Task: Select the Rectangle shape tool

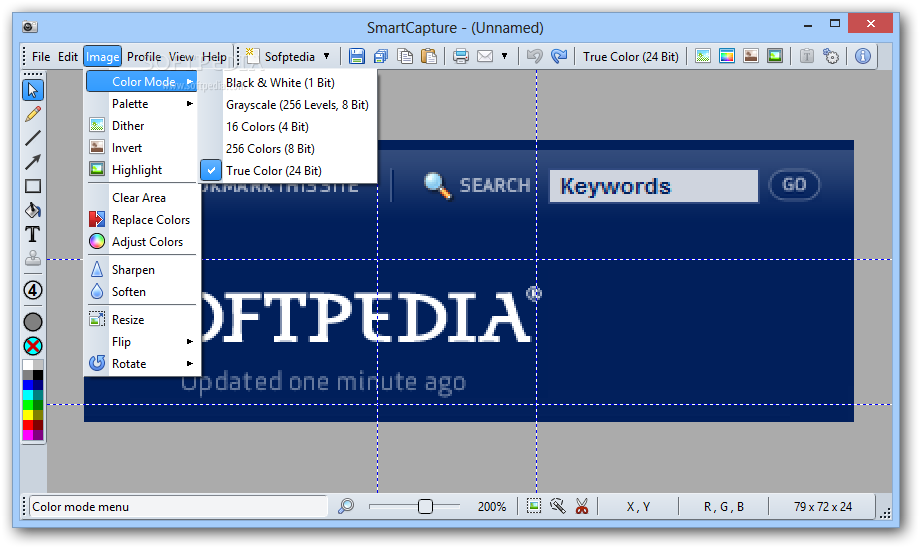Action: click(33, 187)
